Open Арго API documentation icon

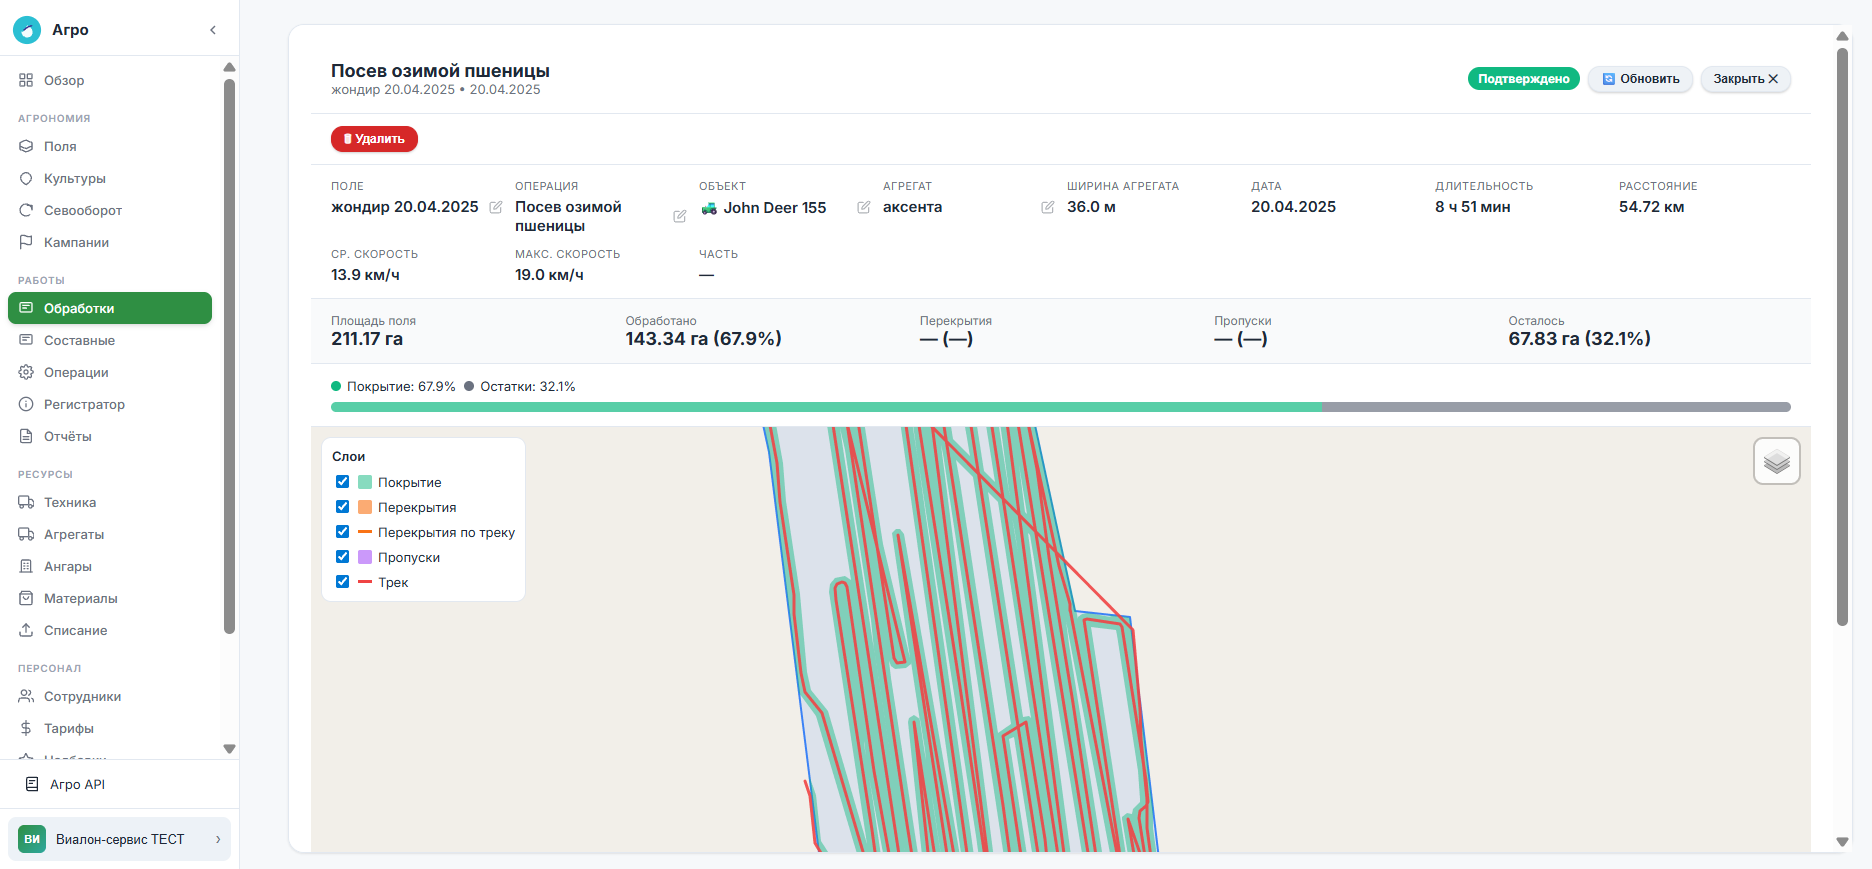[32, 784]
